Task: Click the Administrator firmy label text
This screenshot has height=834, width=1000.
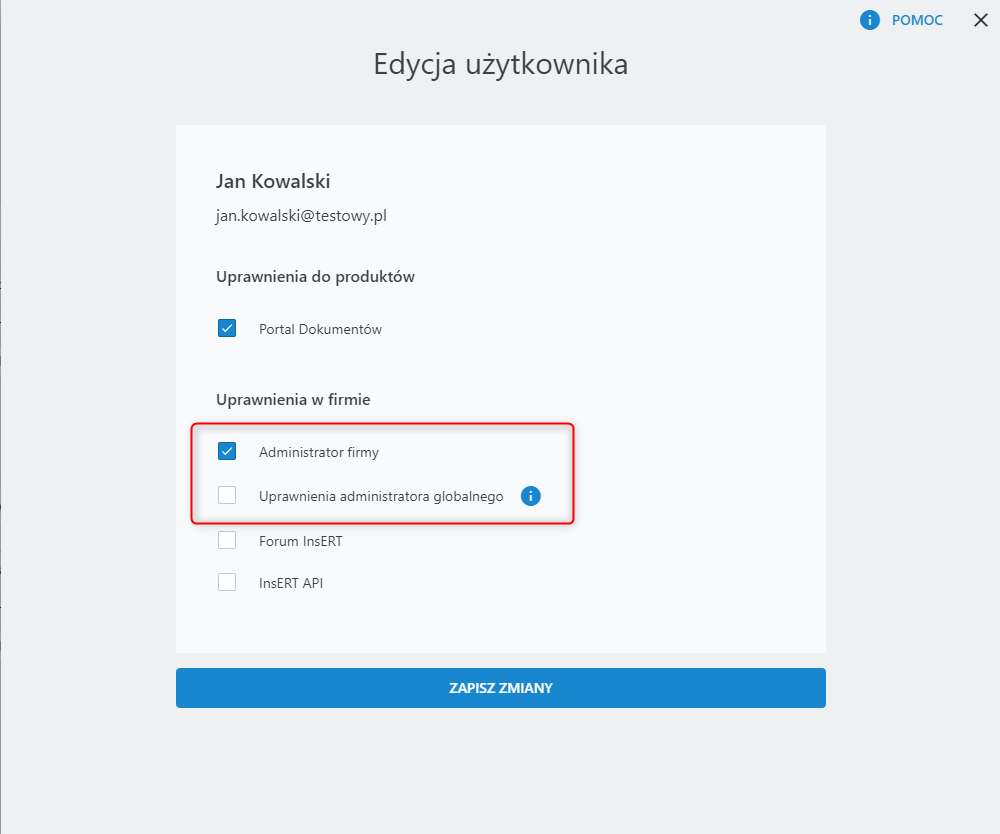Action: [318, 452]
